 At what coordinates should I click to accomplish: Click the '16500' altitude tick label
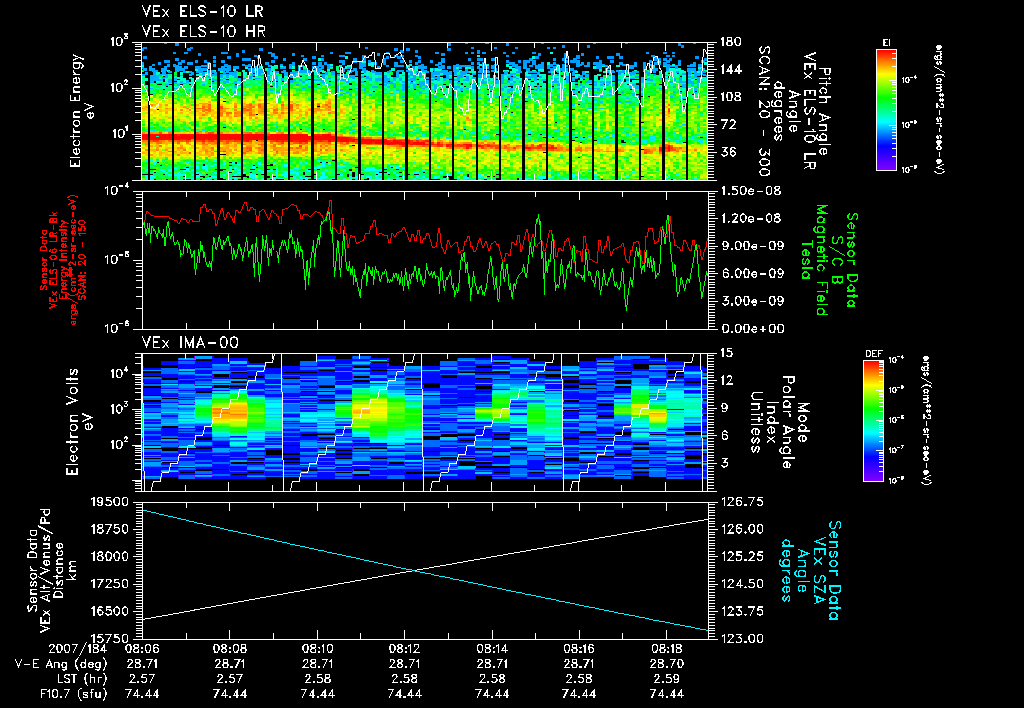[111, 612]
